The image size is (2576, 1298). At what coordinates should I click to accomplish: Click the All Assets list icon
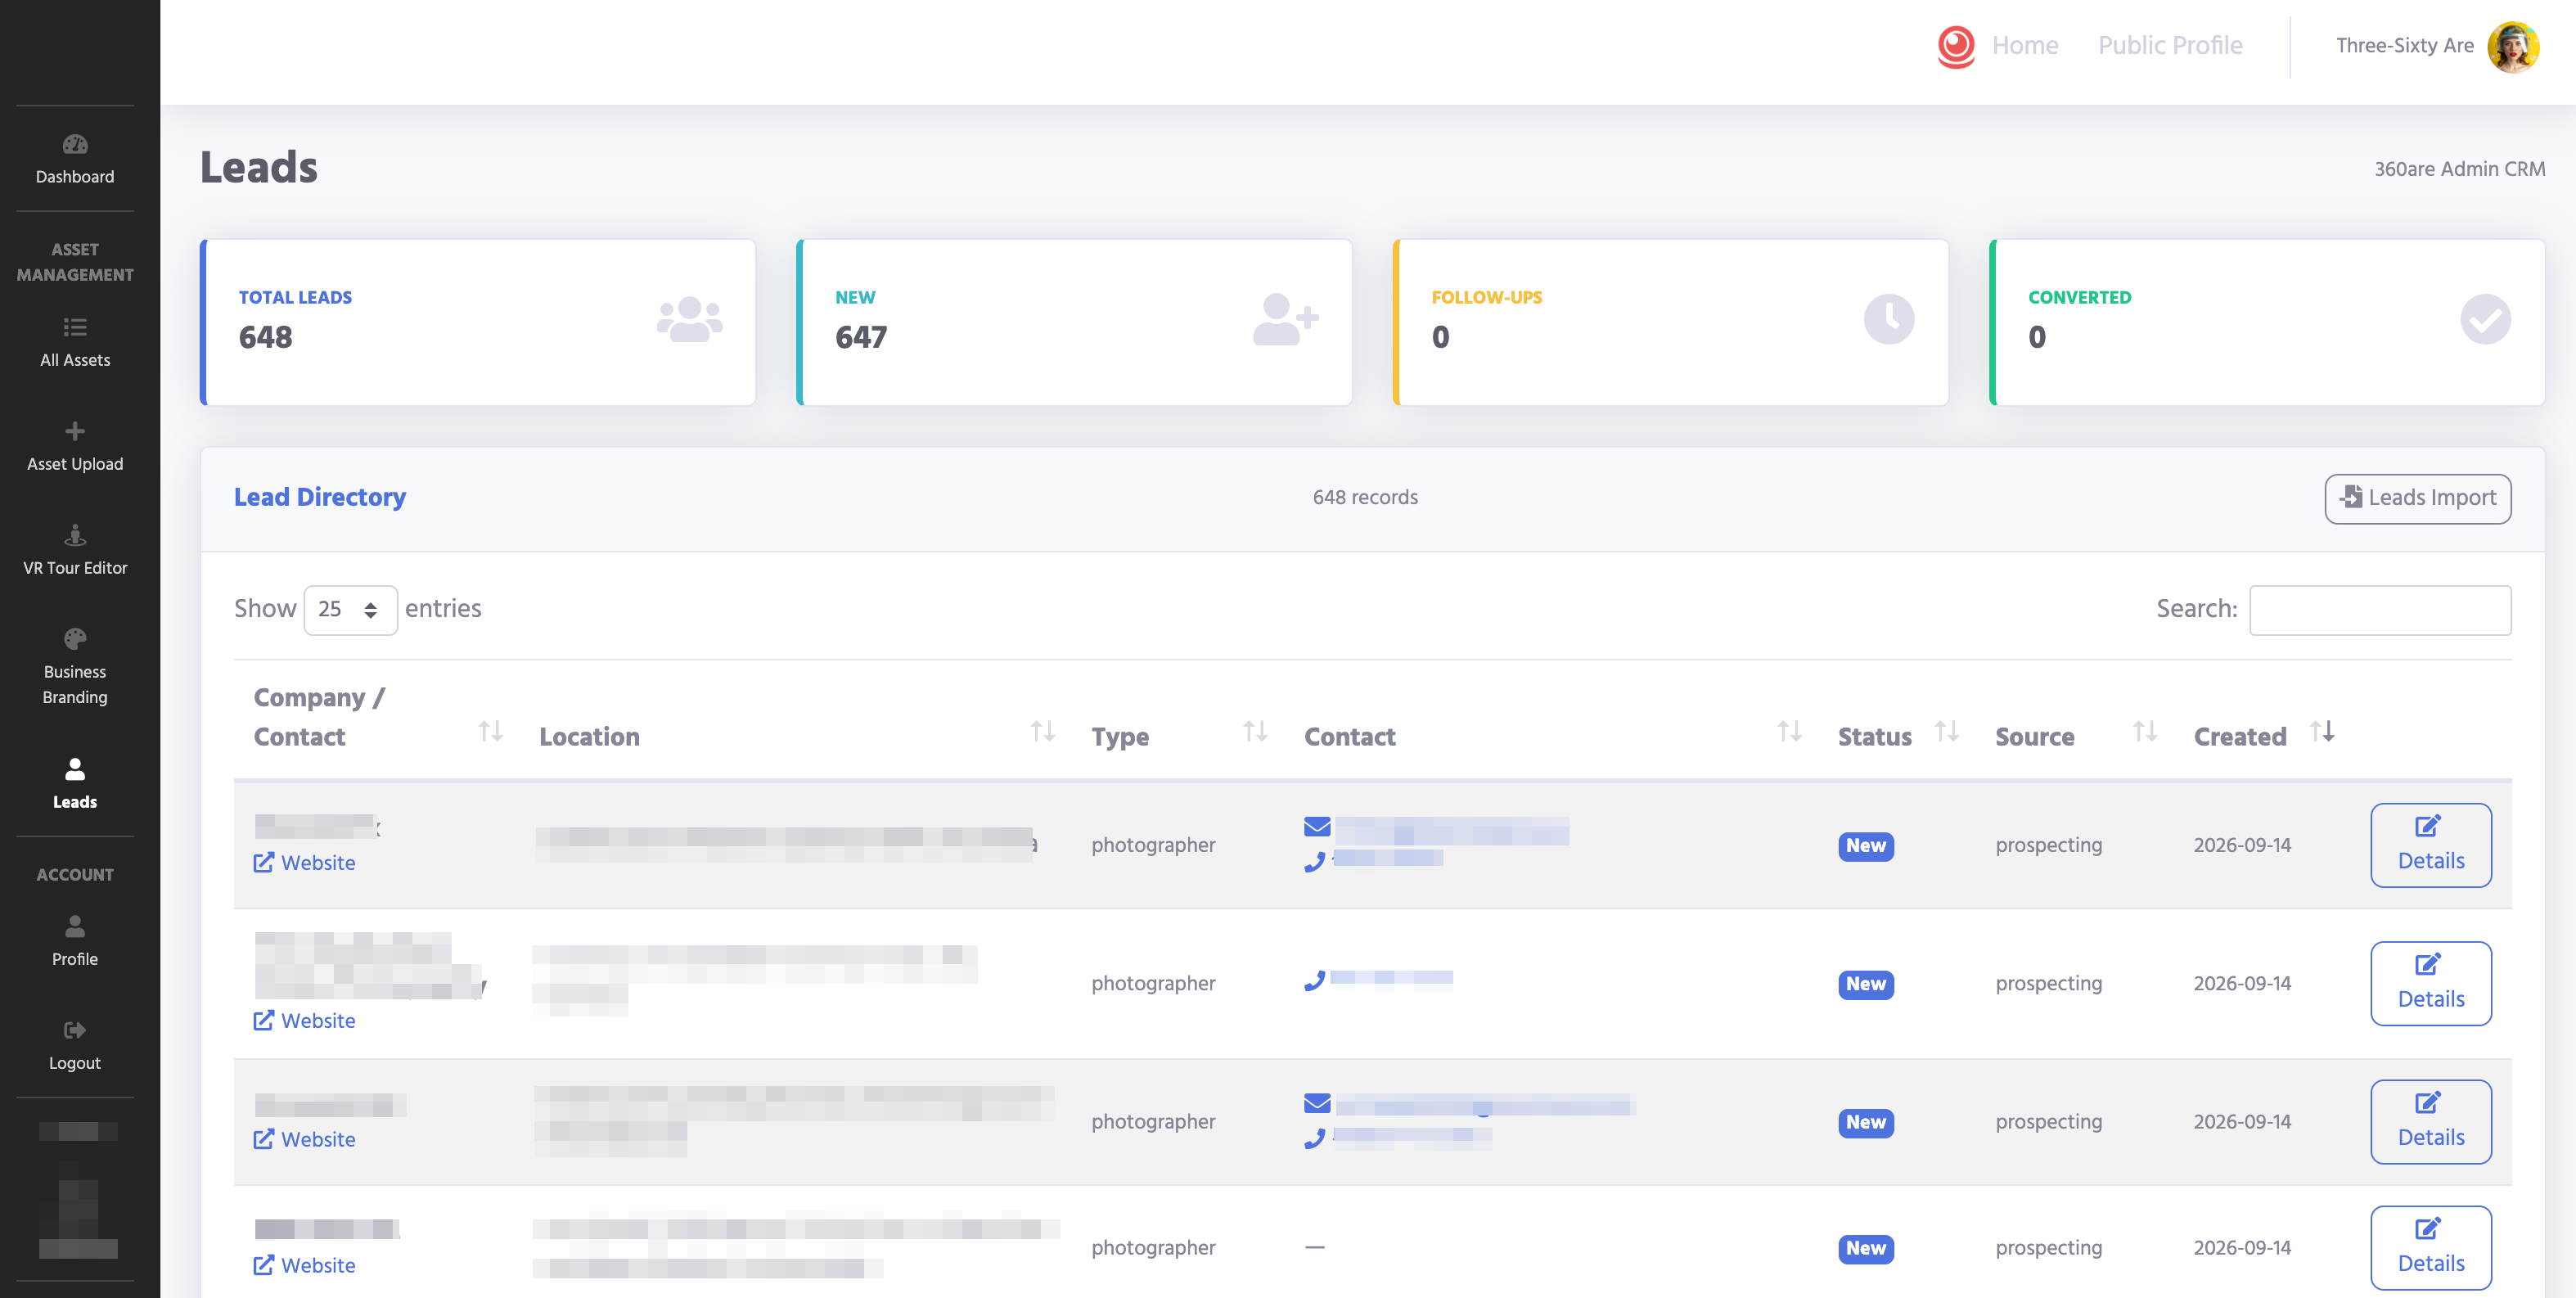(x=75, y=328)
